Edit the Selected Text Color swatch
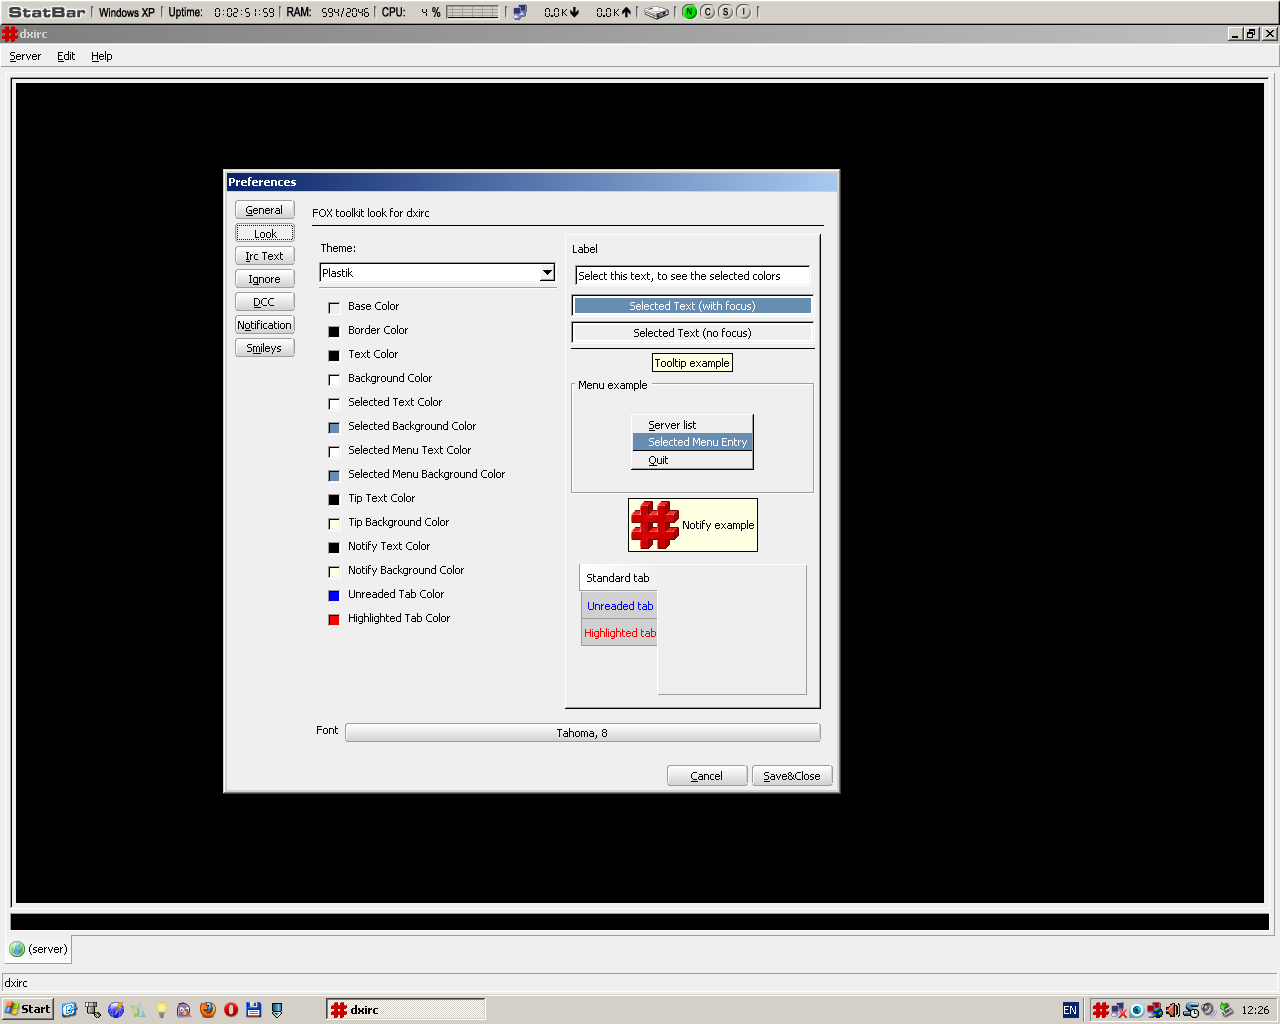1280x1024 pixels. tap(334, 403)
